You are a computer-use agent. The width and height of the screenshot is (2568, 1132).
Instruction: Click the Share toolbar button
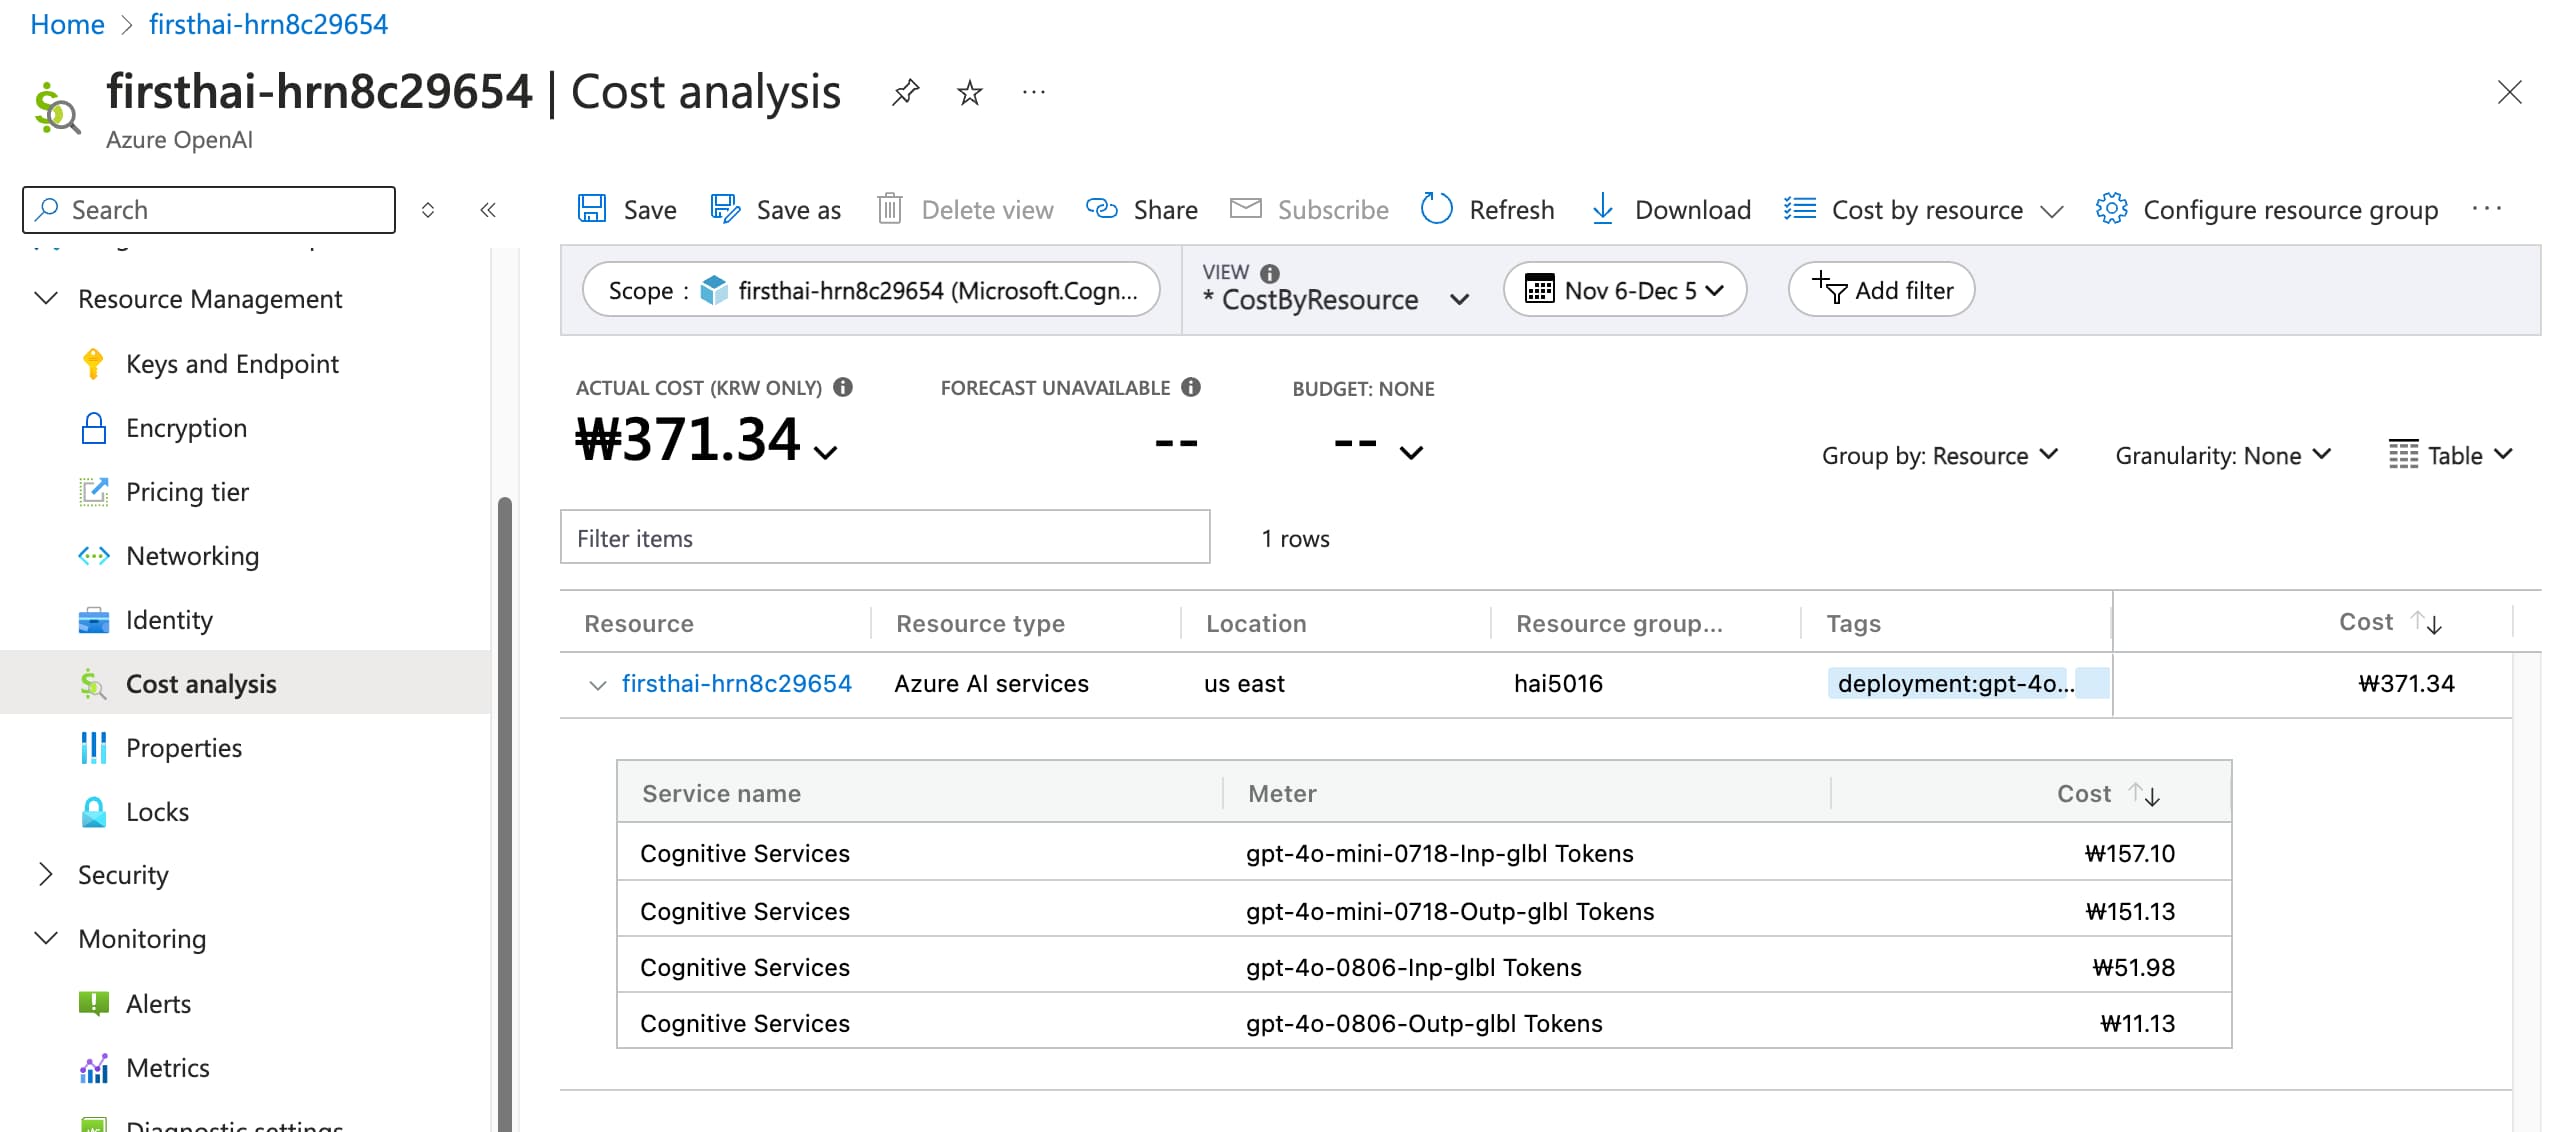point(1142,209)
